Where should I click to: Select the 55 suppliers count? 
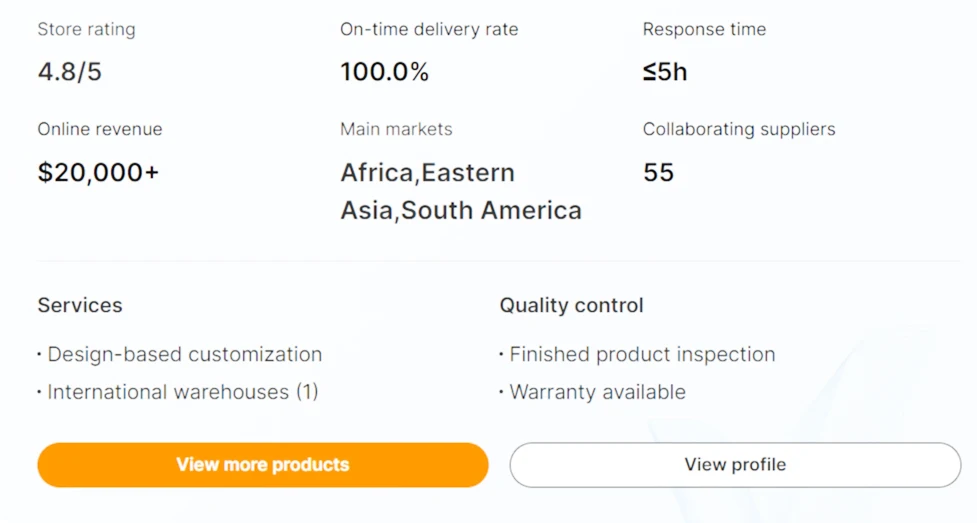click(x=659, y=172)
